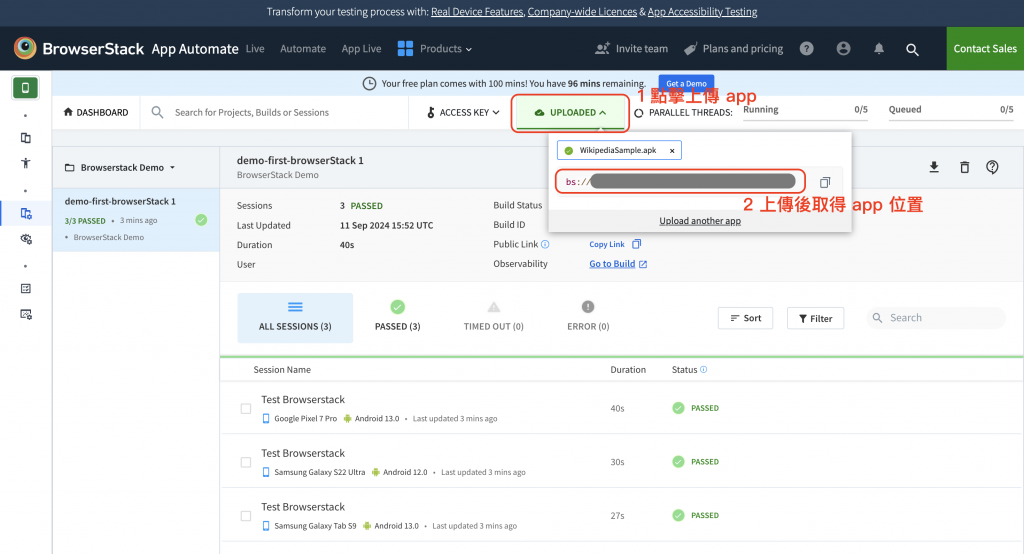Open Real Device Features banner link
Viewport: 1024px width, 554px height.
click(477, 12)
